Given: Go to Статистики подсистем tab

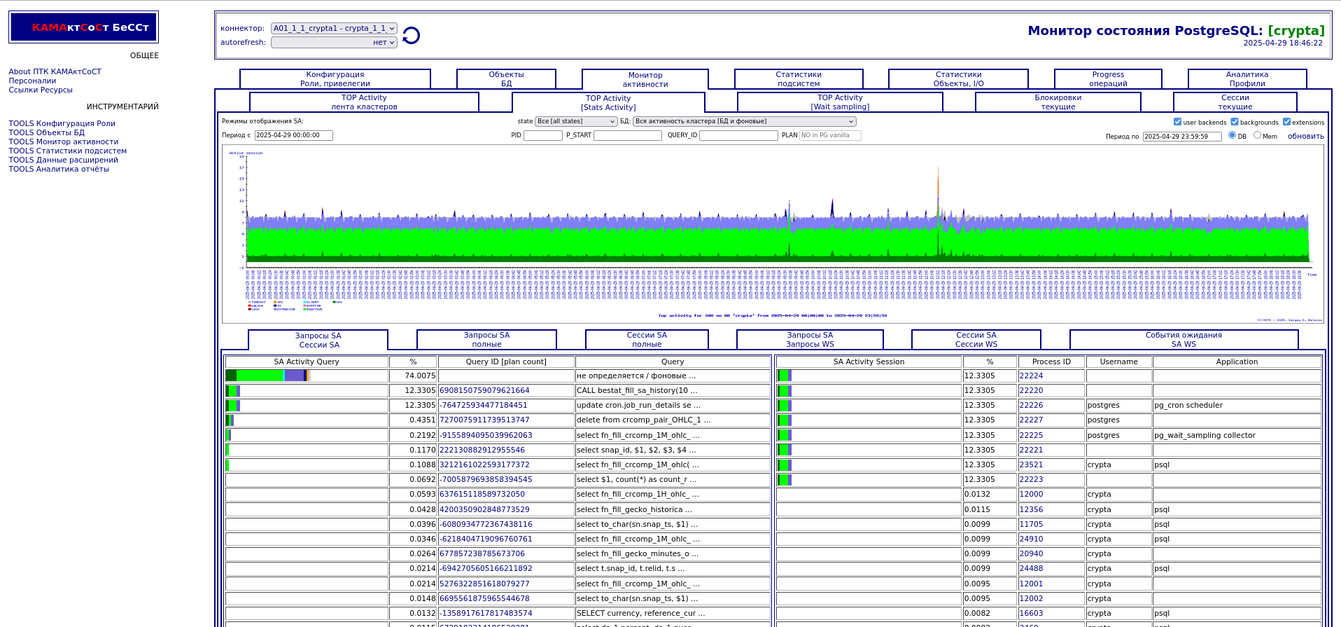Looking at the screenshot, I should [798, 79].
